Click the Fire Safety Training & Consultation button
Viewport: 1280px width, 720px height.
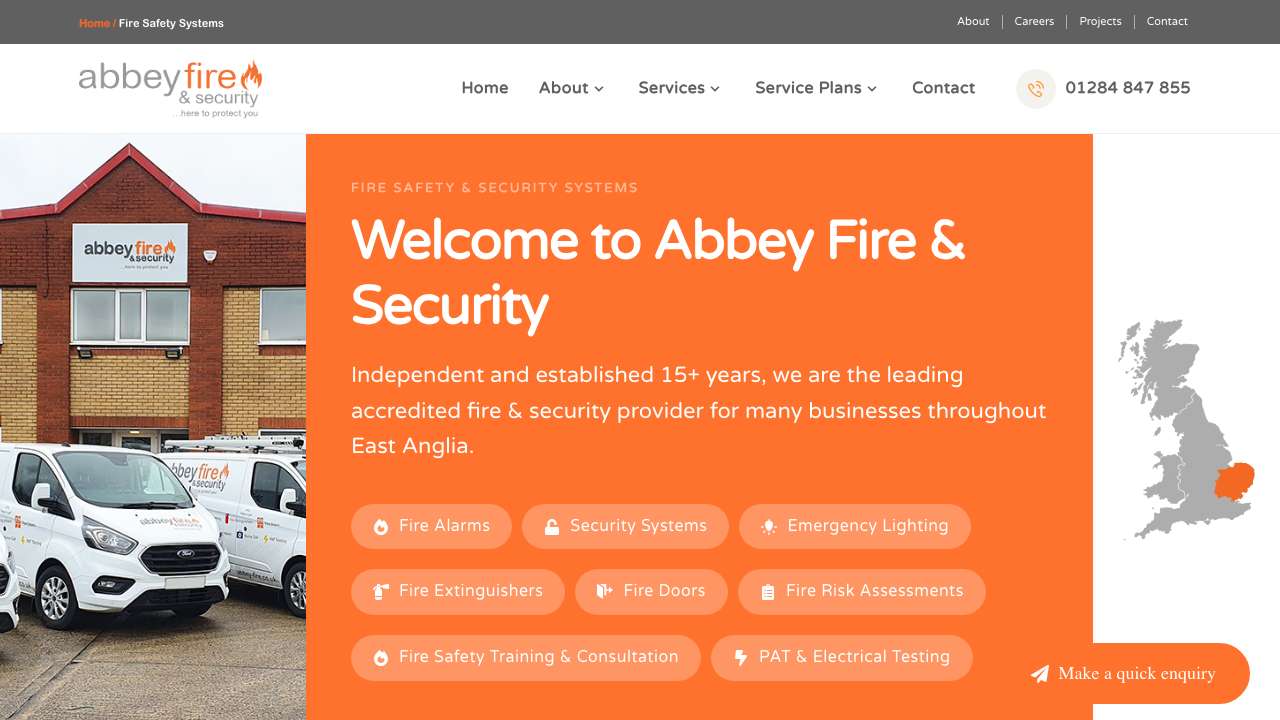[x=526, y=657]
